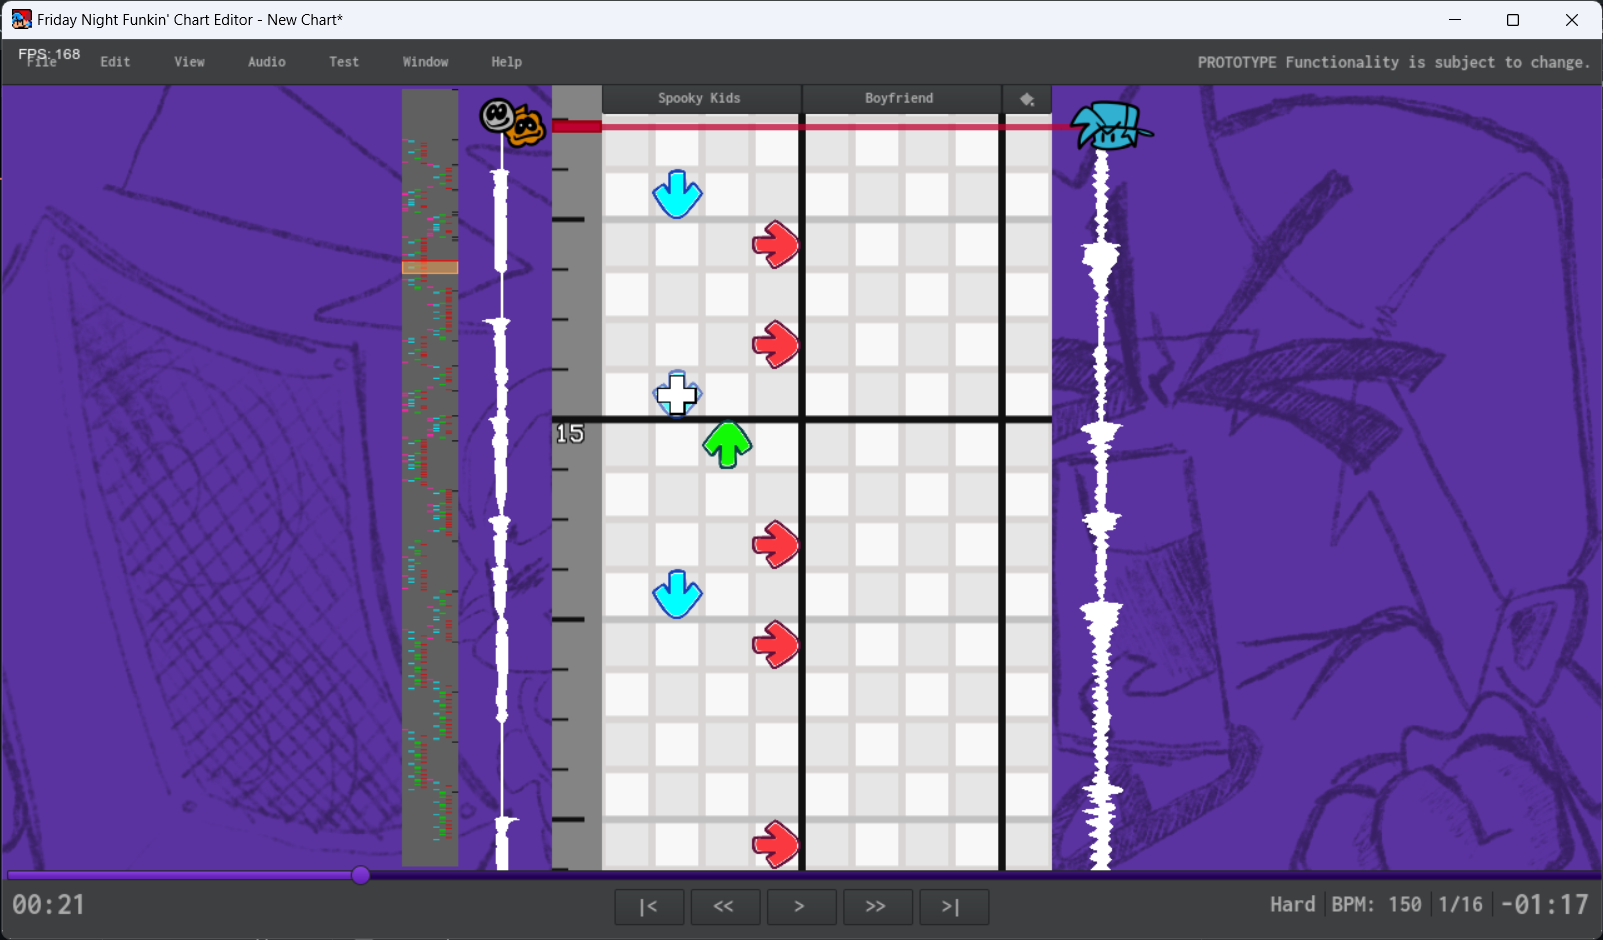Click the Hard difficulty label
Viewport: 1603px width, 940px height.
[1292, 904]
